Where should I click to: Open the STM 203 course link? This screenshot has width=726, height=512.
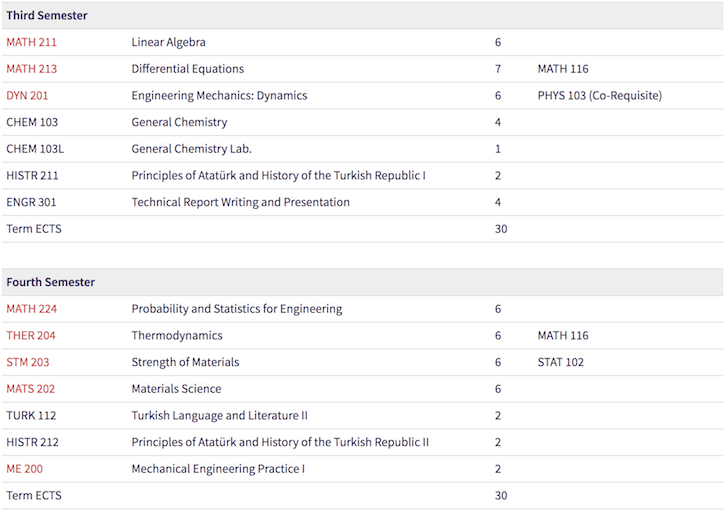[28, 362]
